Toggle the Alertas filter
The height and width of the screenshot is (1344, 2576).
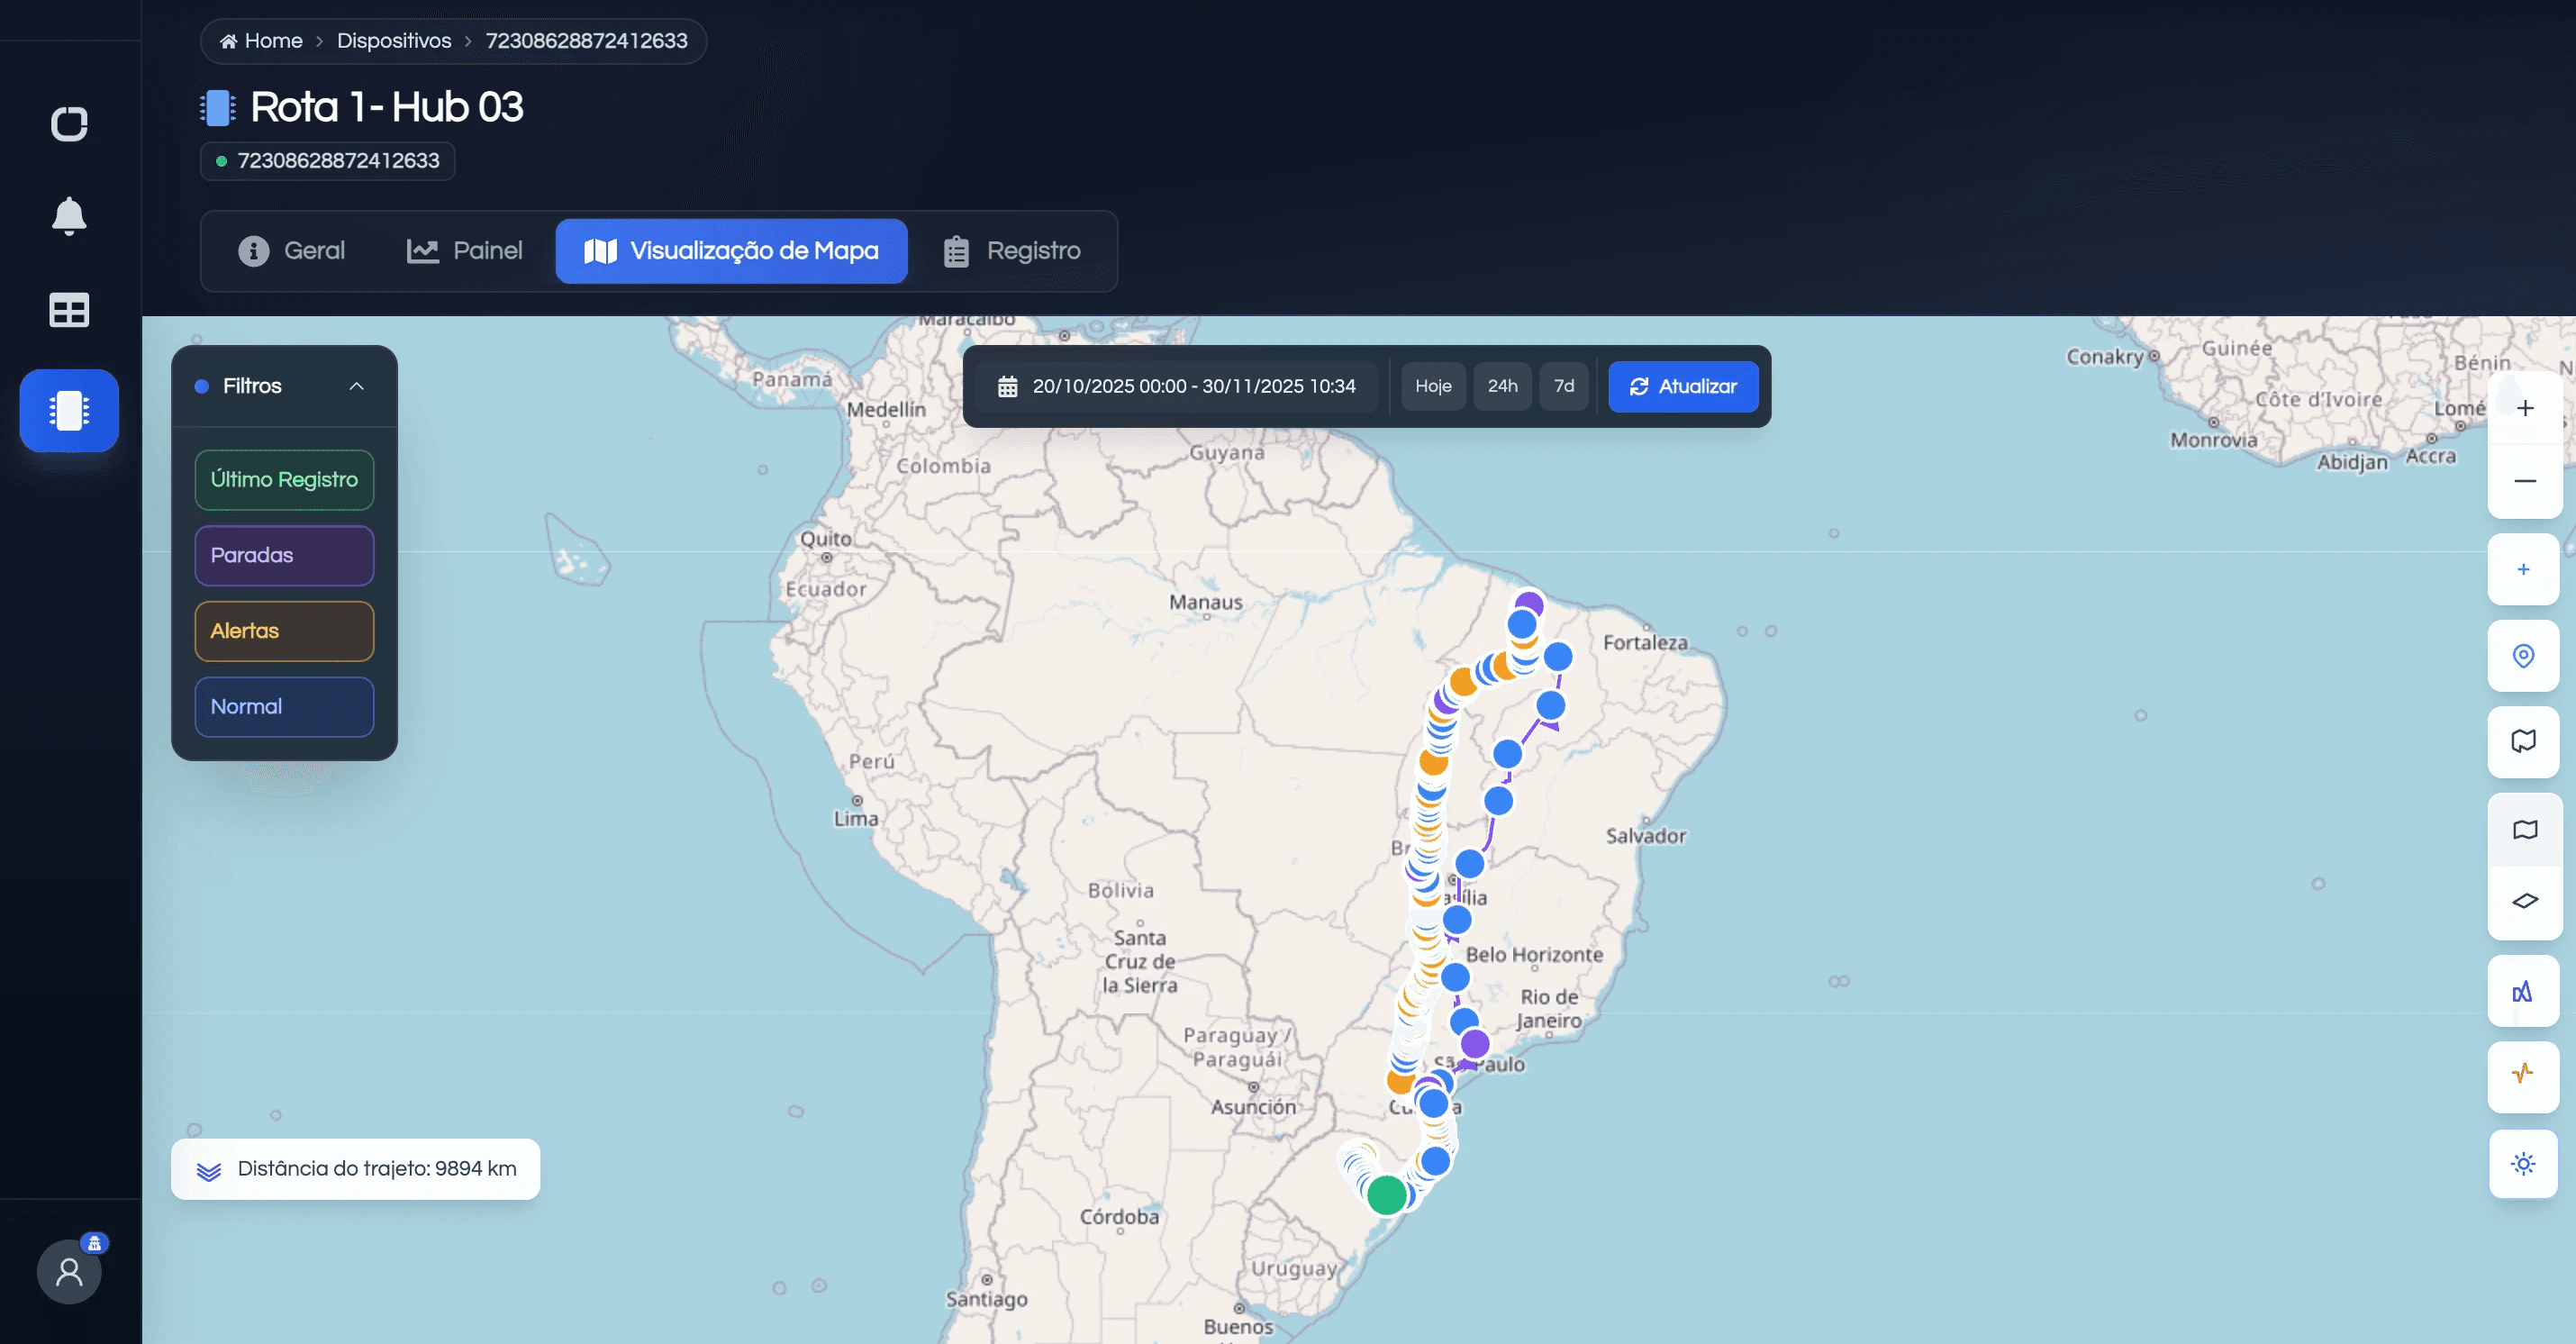click(x=284, y=631)
